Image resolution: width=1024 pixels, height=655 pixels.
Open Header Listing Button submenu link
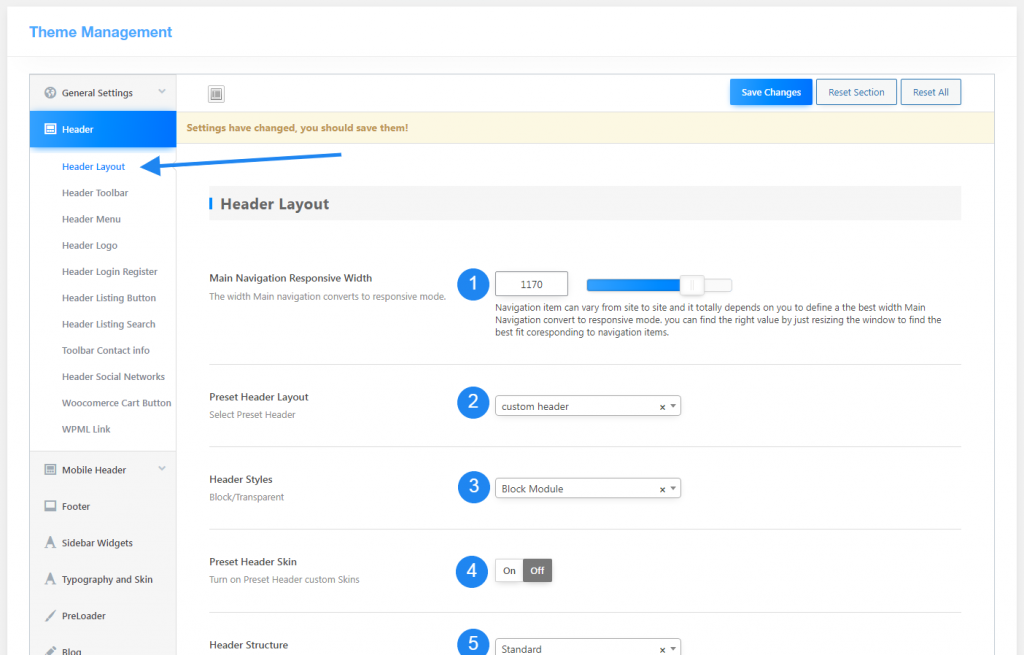pyautogui.click(x=108, y=298)
